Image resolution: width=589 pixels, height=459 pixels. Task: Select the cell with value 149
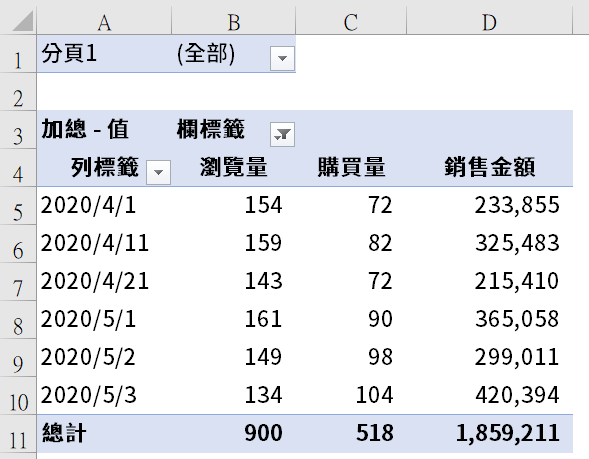coord(234,358)
